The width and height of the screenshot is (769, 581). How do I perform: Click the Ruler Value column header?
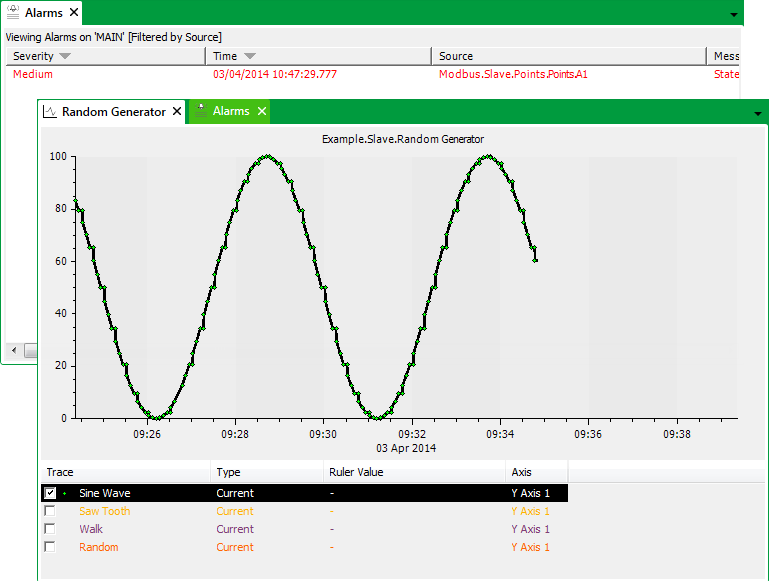pyautogui.click(x=356, y=472)
